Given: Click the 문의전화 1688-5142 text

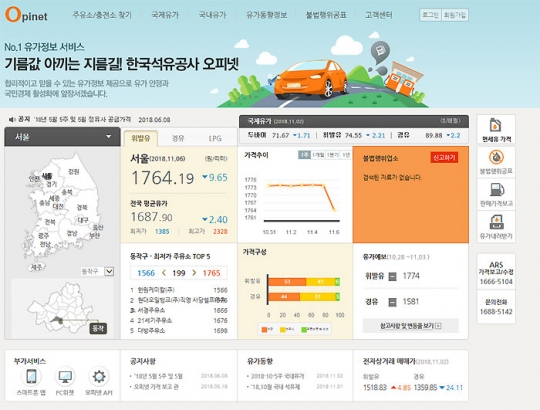Looking at the screenshot, I should point(496,307).
